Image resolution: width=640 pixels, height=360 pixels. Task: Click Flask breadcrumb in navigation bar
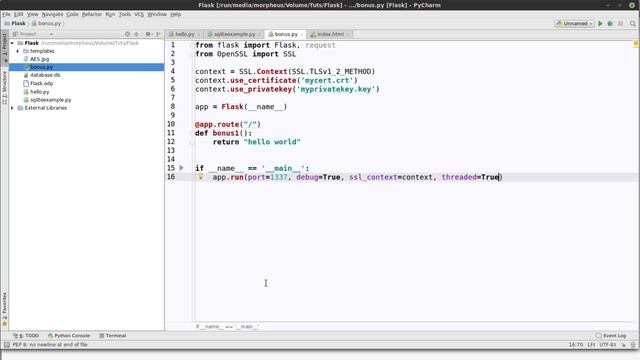(x=16, y=24)
